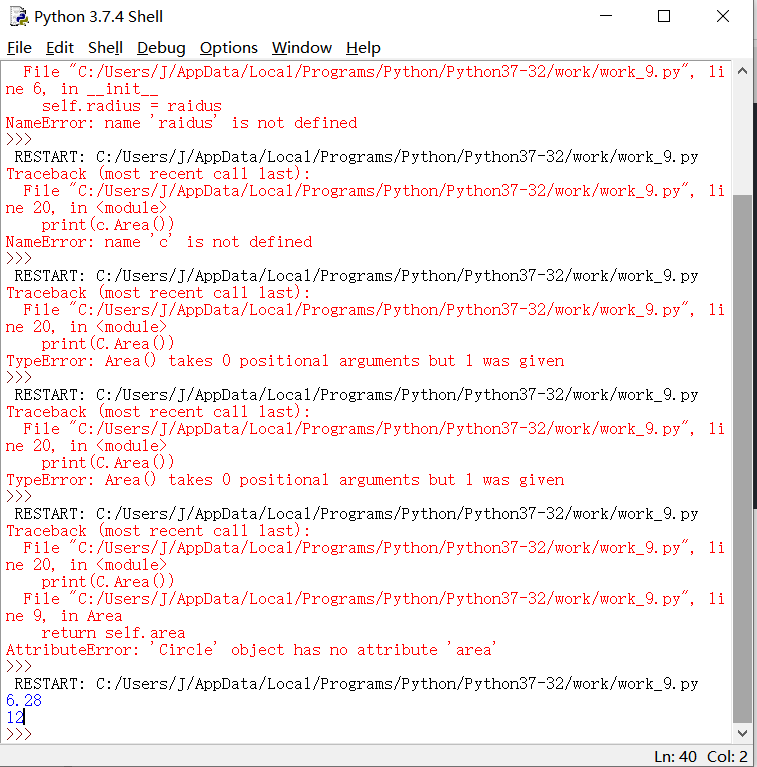
Task: Open the Options menu
Action: pyautogui.click(x=228, y=48)
